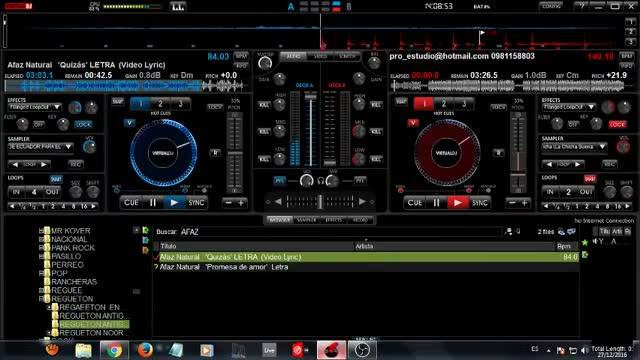640x360 pixels.
Task: Toggle the left deck HIGH kill button
Action: [x=264, y=105]
